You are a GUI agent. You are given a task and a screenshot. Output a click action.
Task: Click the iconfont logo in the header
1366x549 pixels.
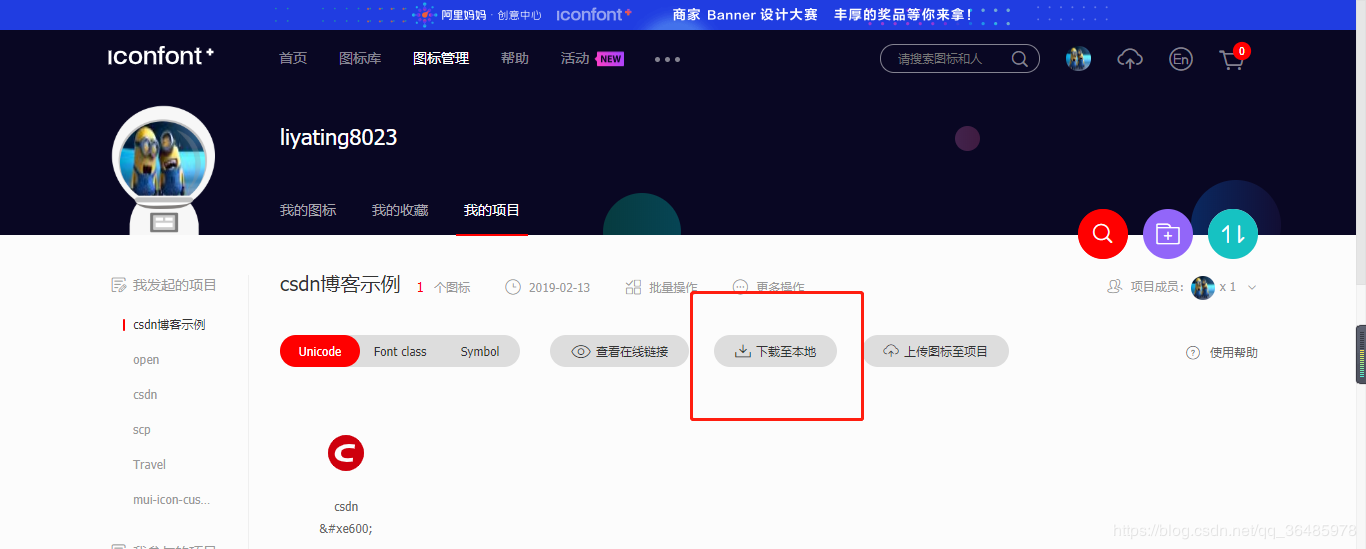pos(161,57)
